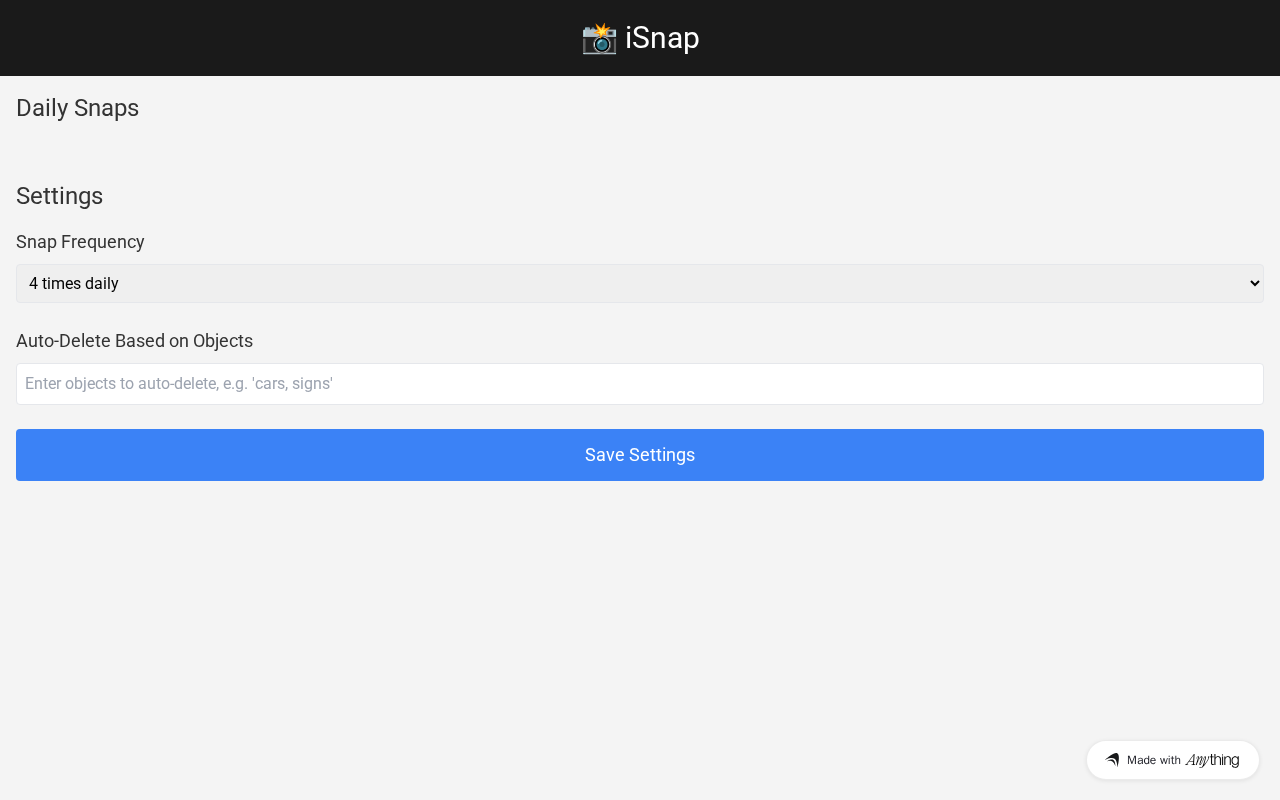Open the Snap Frequency dropdown

(x=640, y=283)
